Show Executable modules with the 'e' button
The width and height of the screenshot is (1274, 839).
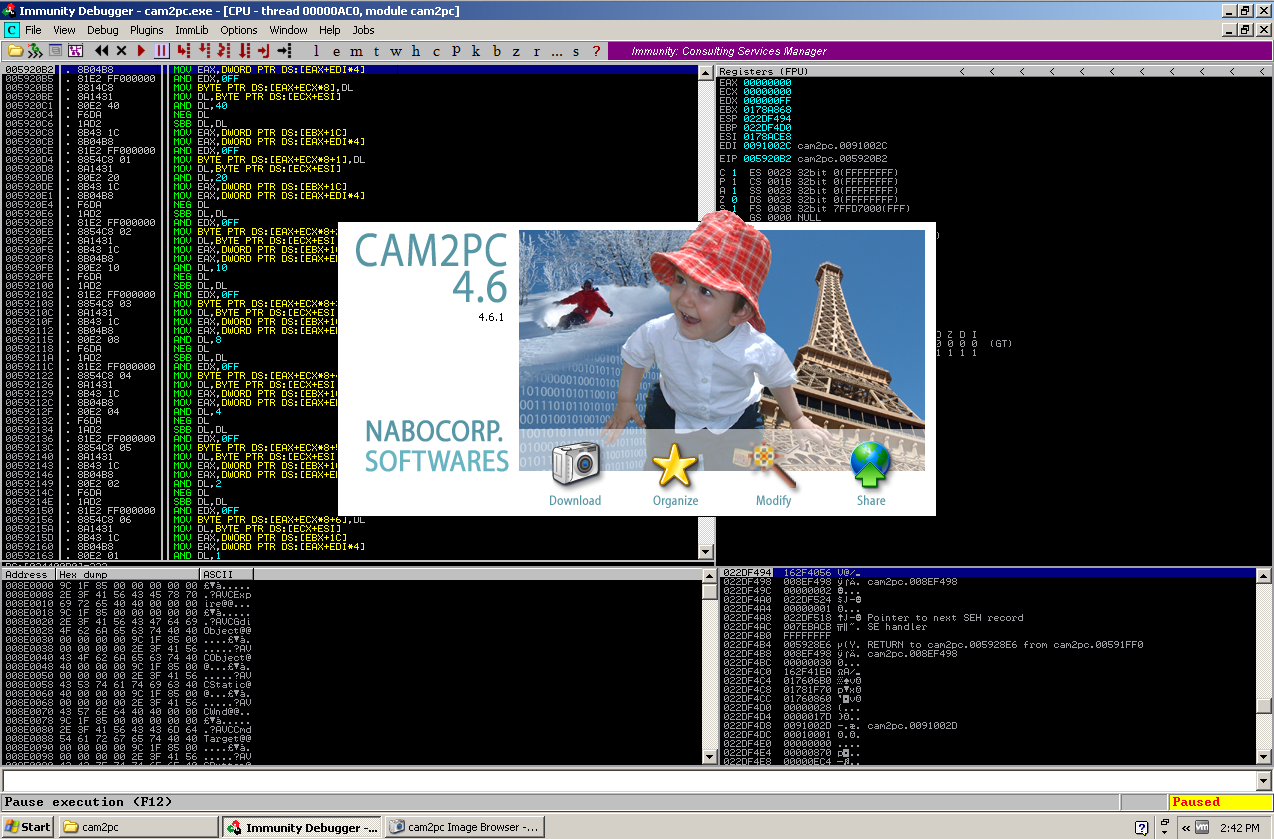click(x=336, y=50)
